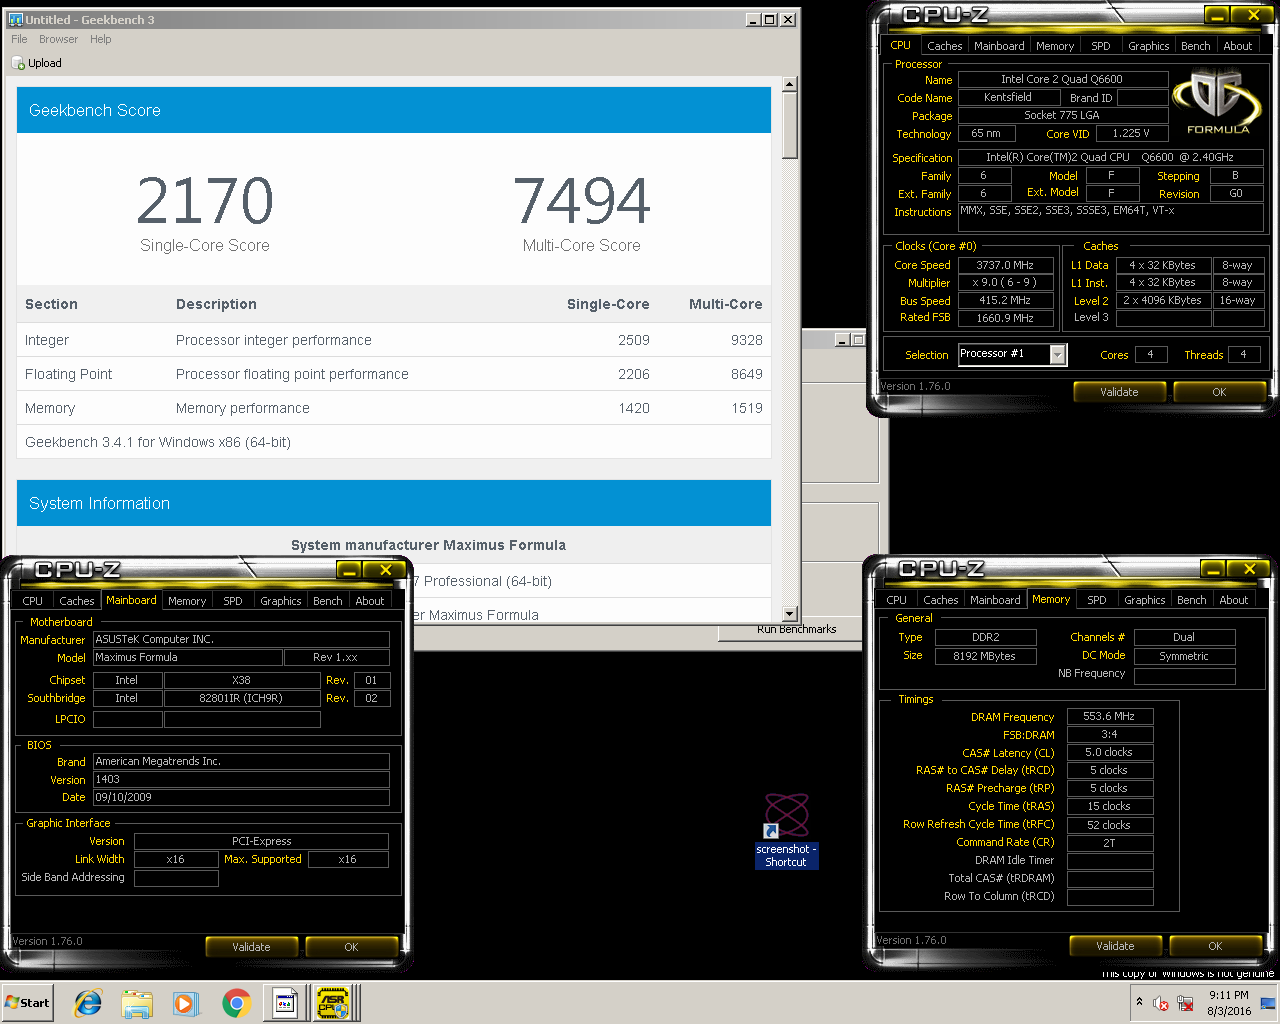Click Validate in the Mainboard CPU-Z window
Viewport: 1280px width, 1024px height.
[x=251, y=947]
